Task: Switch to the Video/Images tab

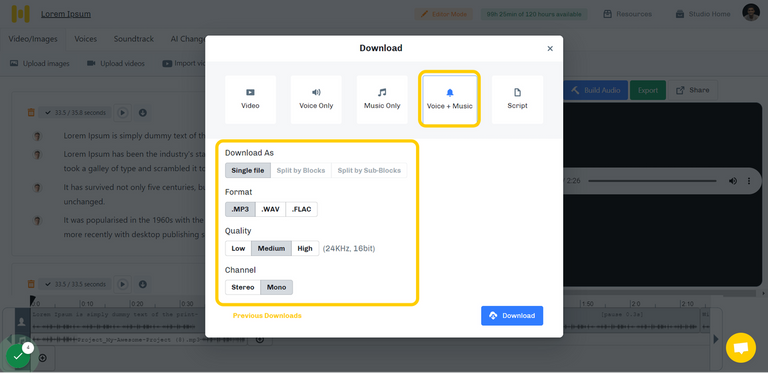Action: [x=33, y=39]
